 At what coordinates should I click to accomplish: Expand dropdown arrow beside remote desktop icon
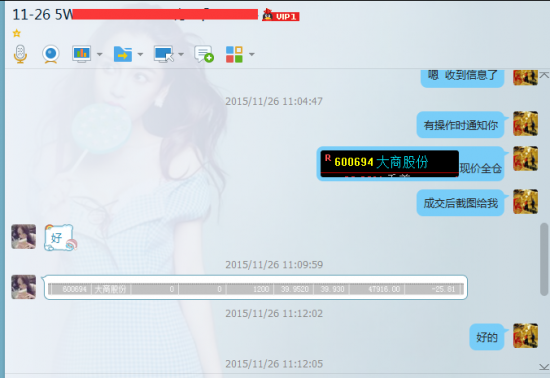pyautogui.click(x=181, y=54)
